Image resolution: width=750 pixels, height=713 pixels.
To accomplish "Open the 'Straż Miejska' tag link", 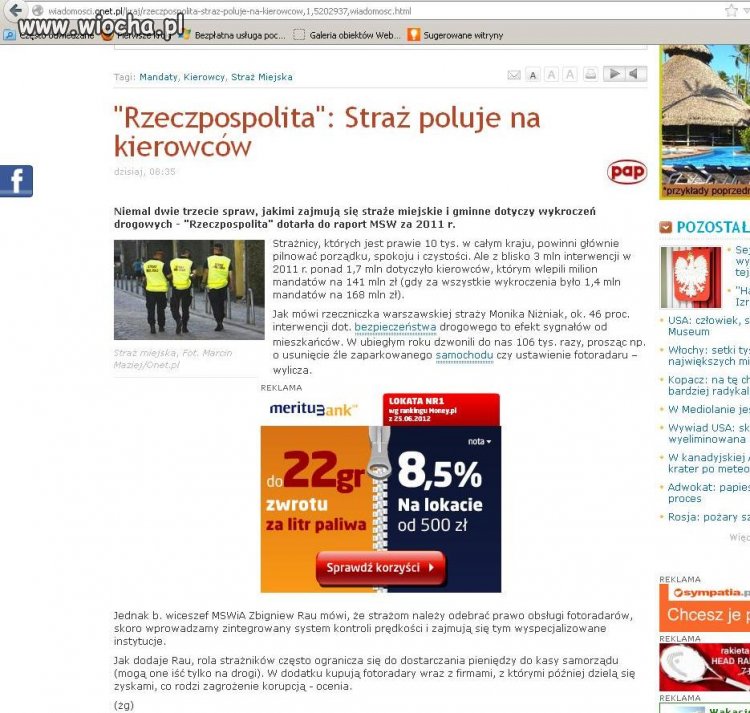I will pos(262,77).
